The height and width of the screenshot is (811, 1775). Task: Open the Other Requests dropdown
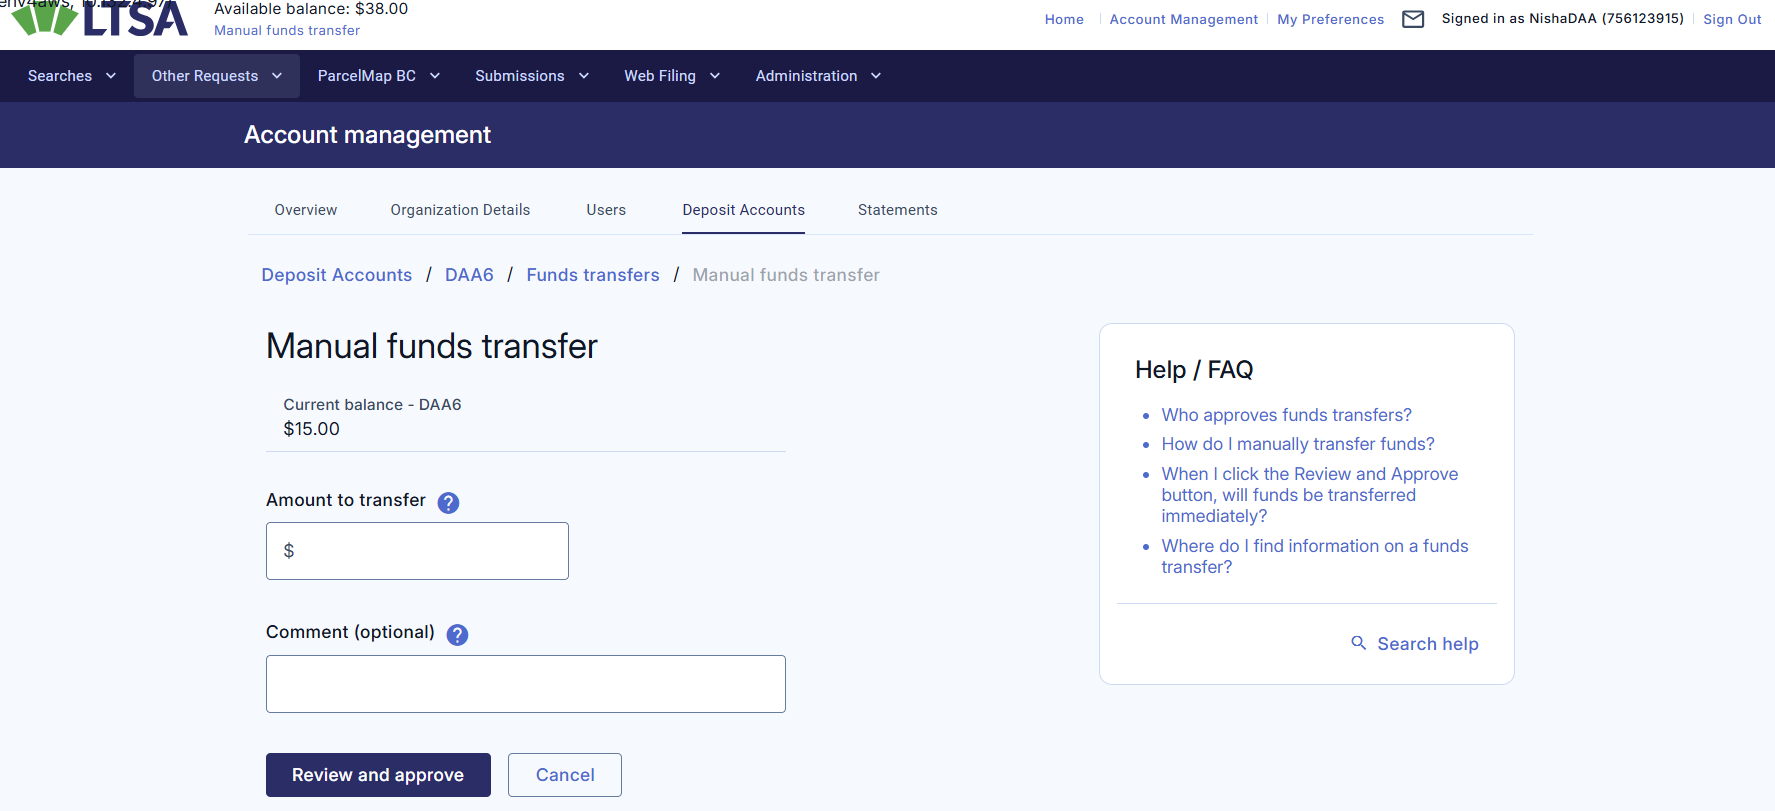[x=216, y=76]
